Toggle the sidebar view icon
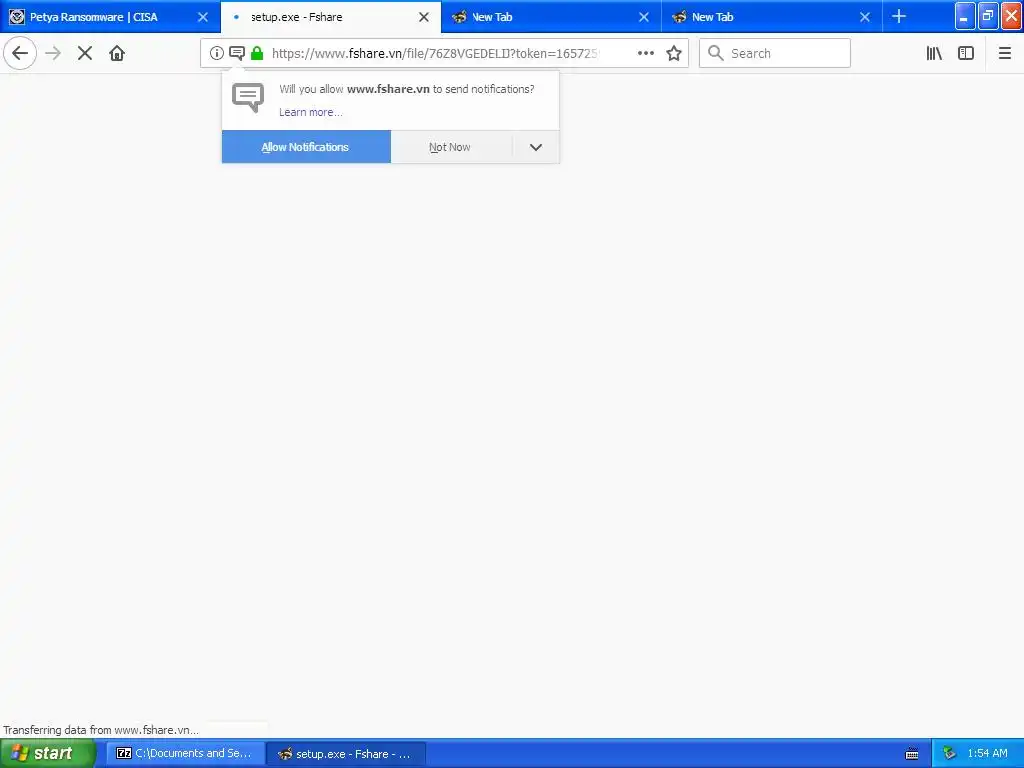The width and height of the screenshot is (1024, 768). tap(966, 53)
